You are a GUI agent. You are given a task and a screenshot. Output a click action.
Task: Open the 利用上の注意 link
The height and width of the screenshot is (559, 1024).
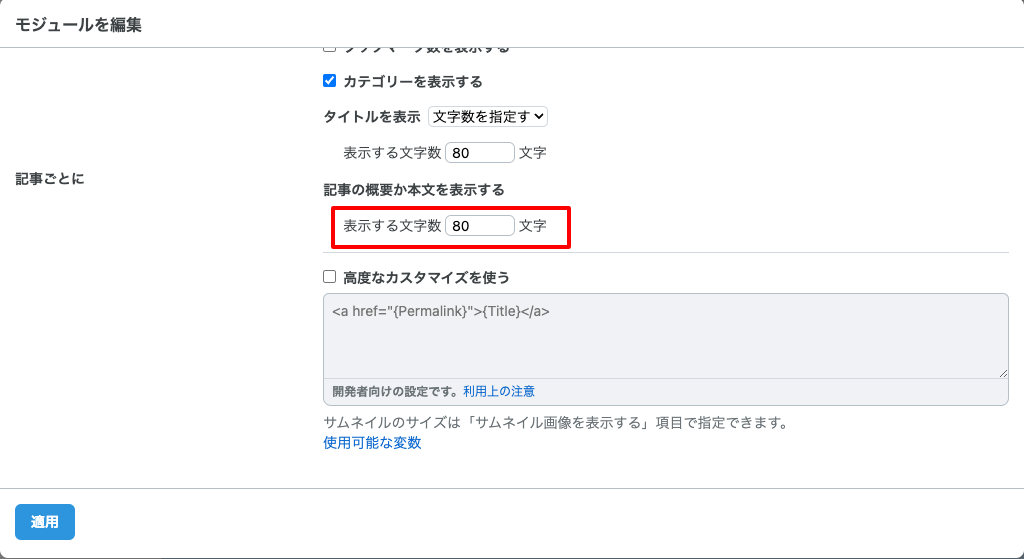[498, 391]
